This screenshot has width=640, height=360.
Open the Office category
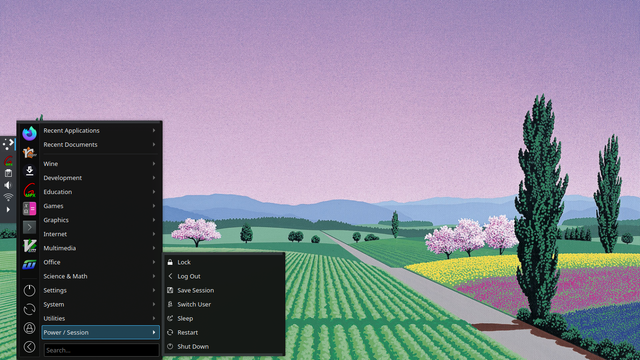coord(100,262)
